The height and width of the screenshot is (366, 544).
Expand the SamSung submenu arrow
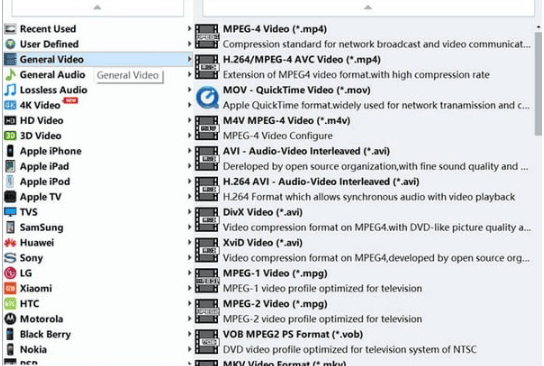pos(189,227)
